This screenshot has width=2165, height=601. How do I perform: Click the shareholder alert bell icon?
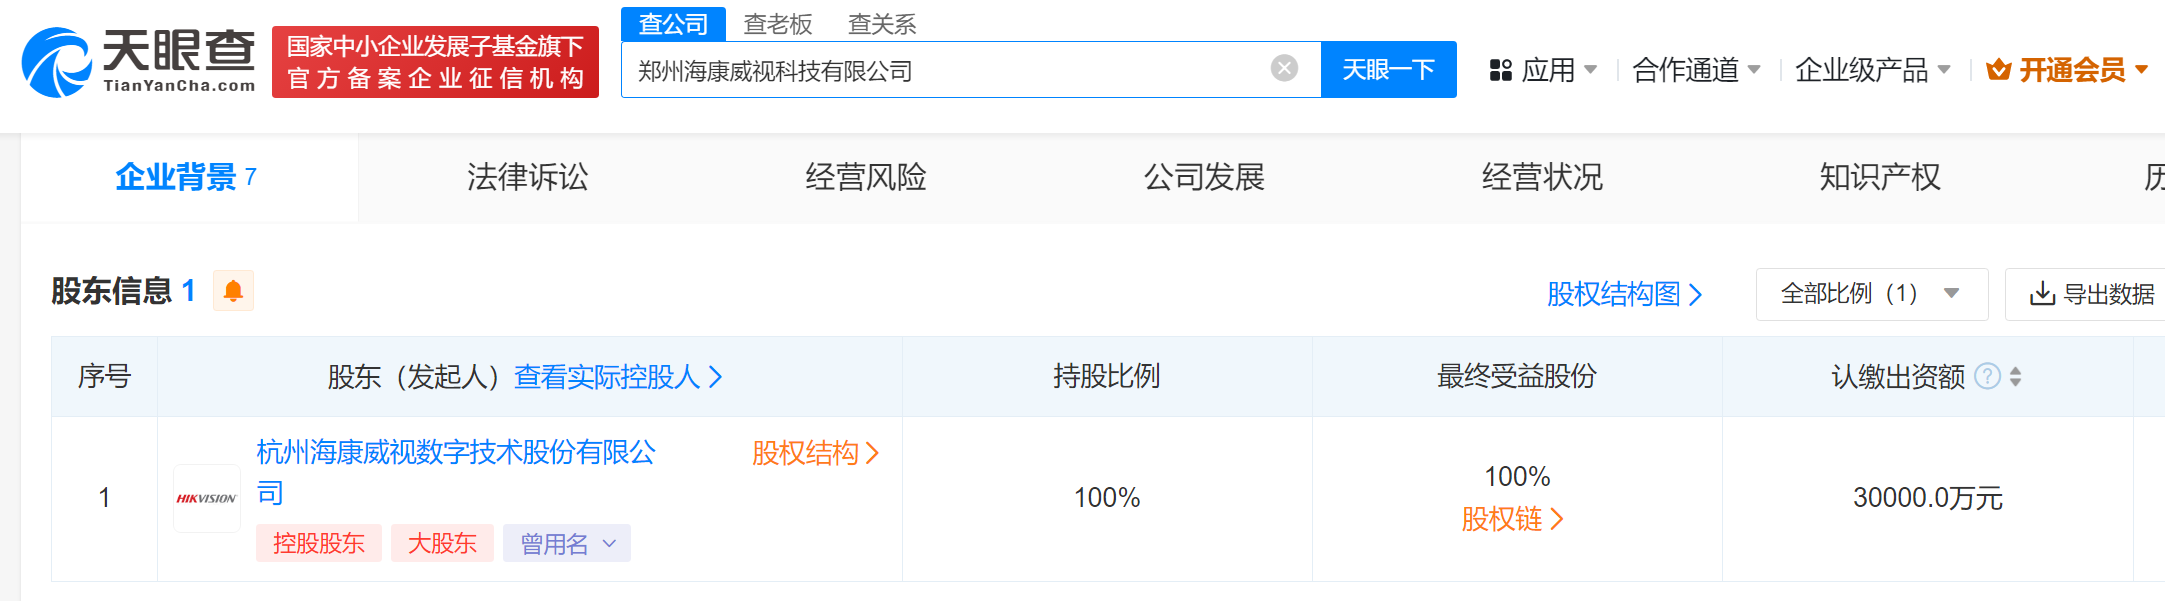[233, 291]
